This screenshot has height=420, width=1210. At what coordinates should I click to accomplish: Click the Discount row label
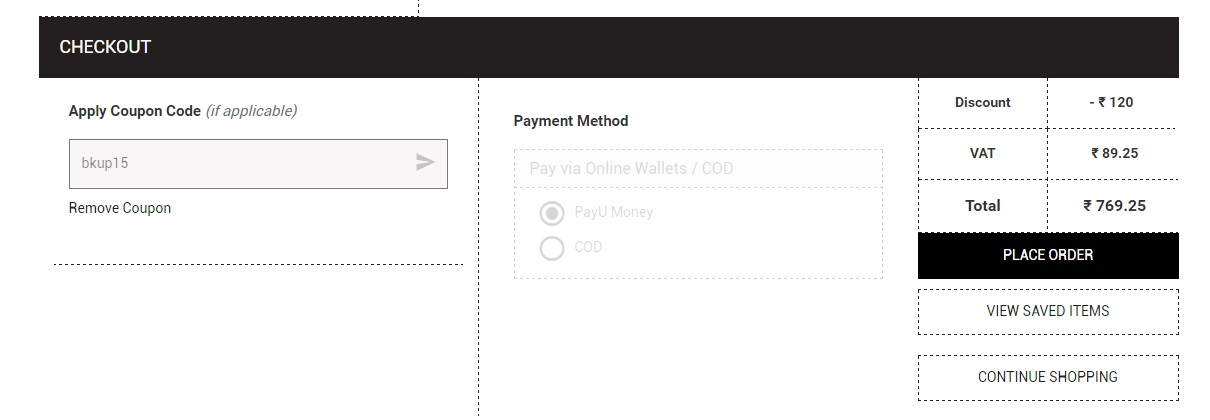point(982,102)
